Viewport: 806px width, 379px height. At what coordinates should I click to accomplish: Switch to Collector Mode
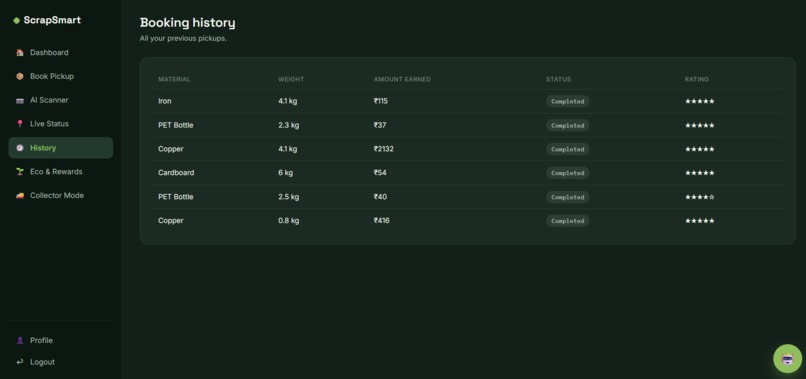61,195
